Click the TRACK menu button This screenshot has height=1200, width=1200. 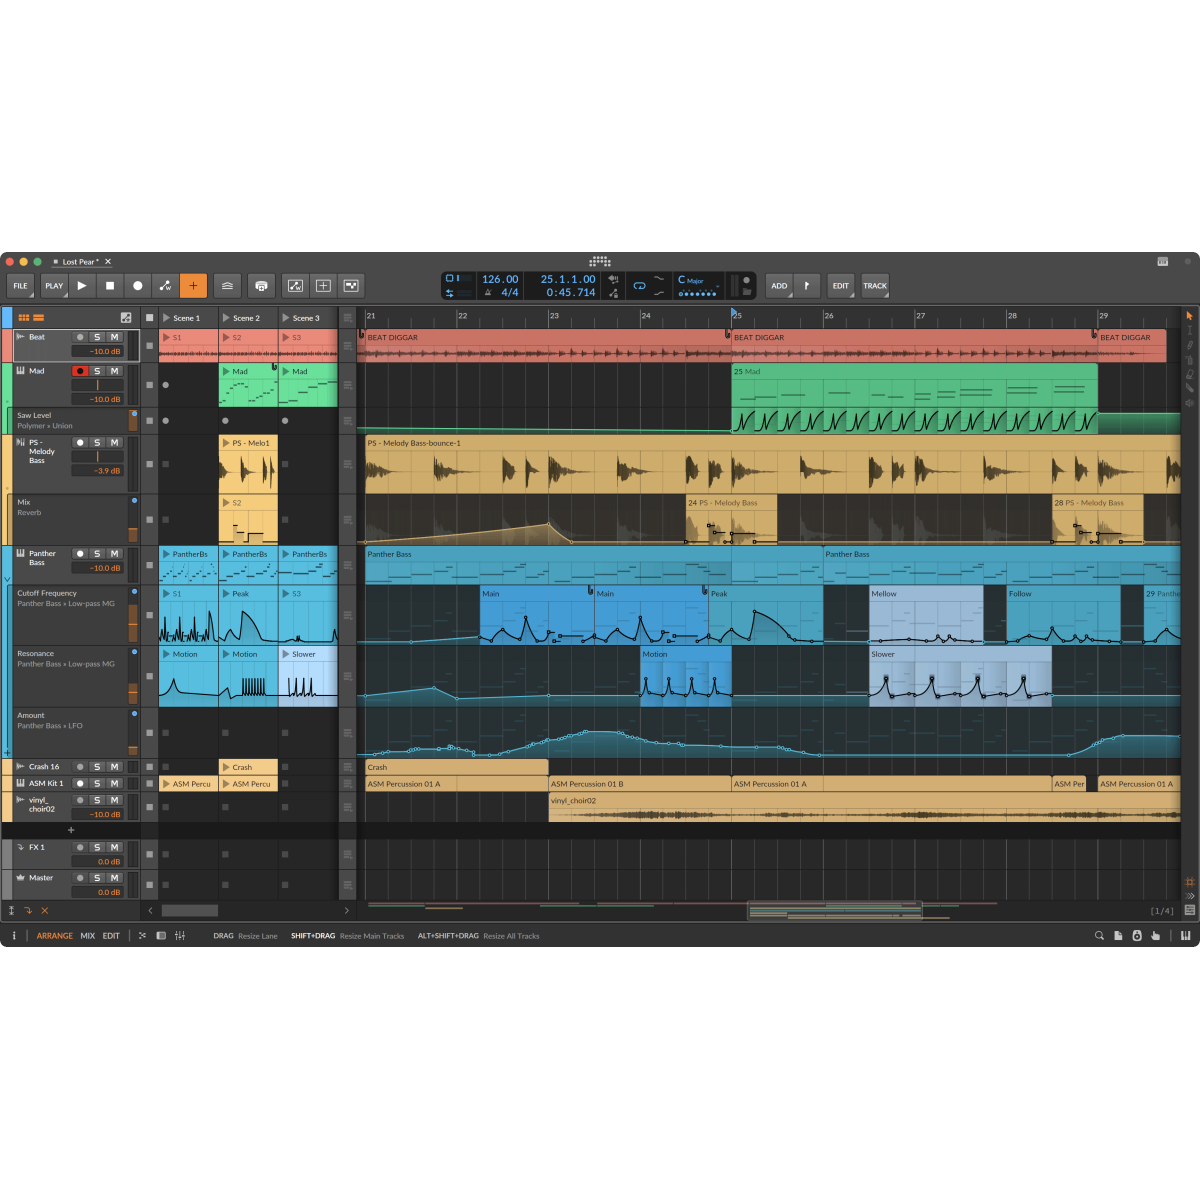point(875,286)
